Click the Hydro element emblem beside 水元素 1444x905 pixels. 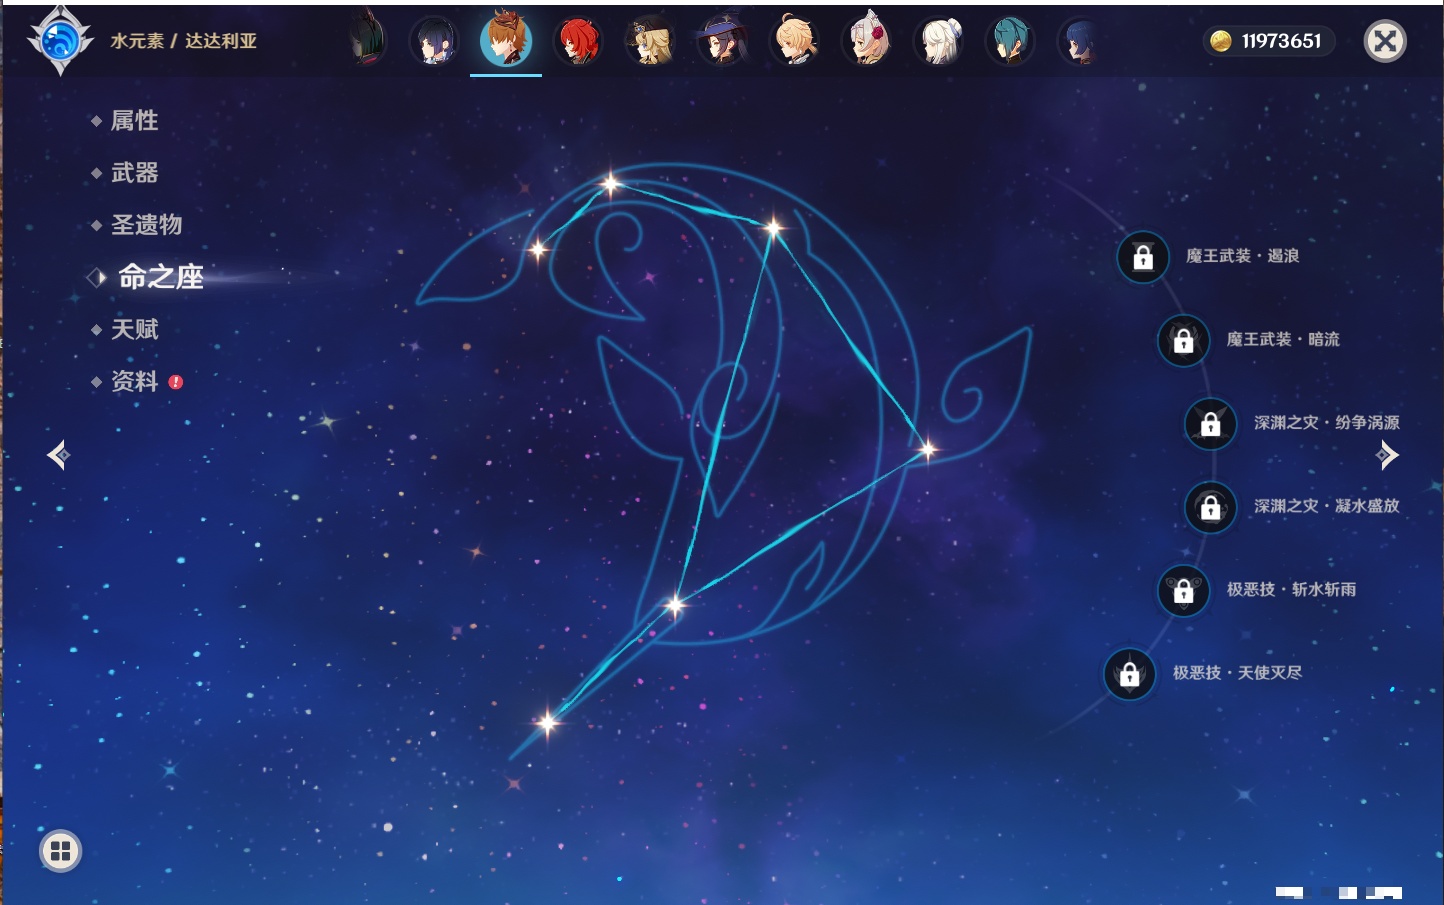pos(60,40)
